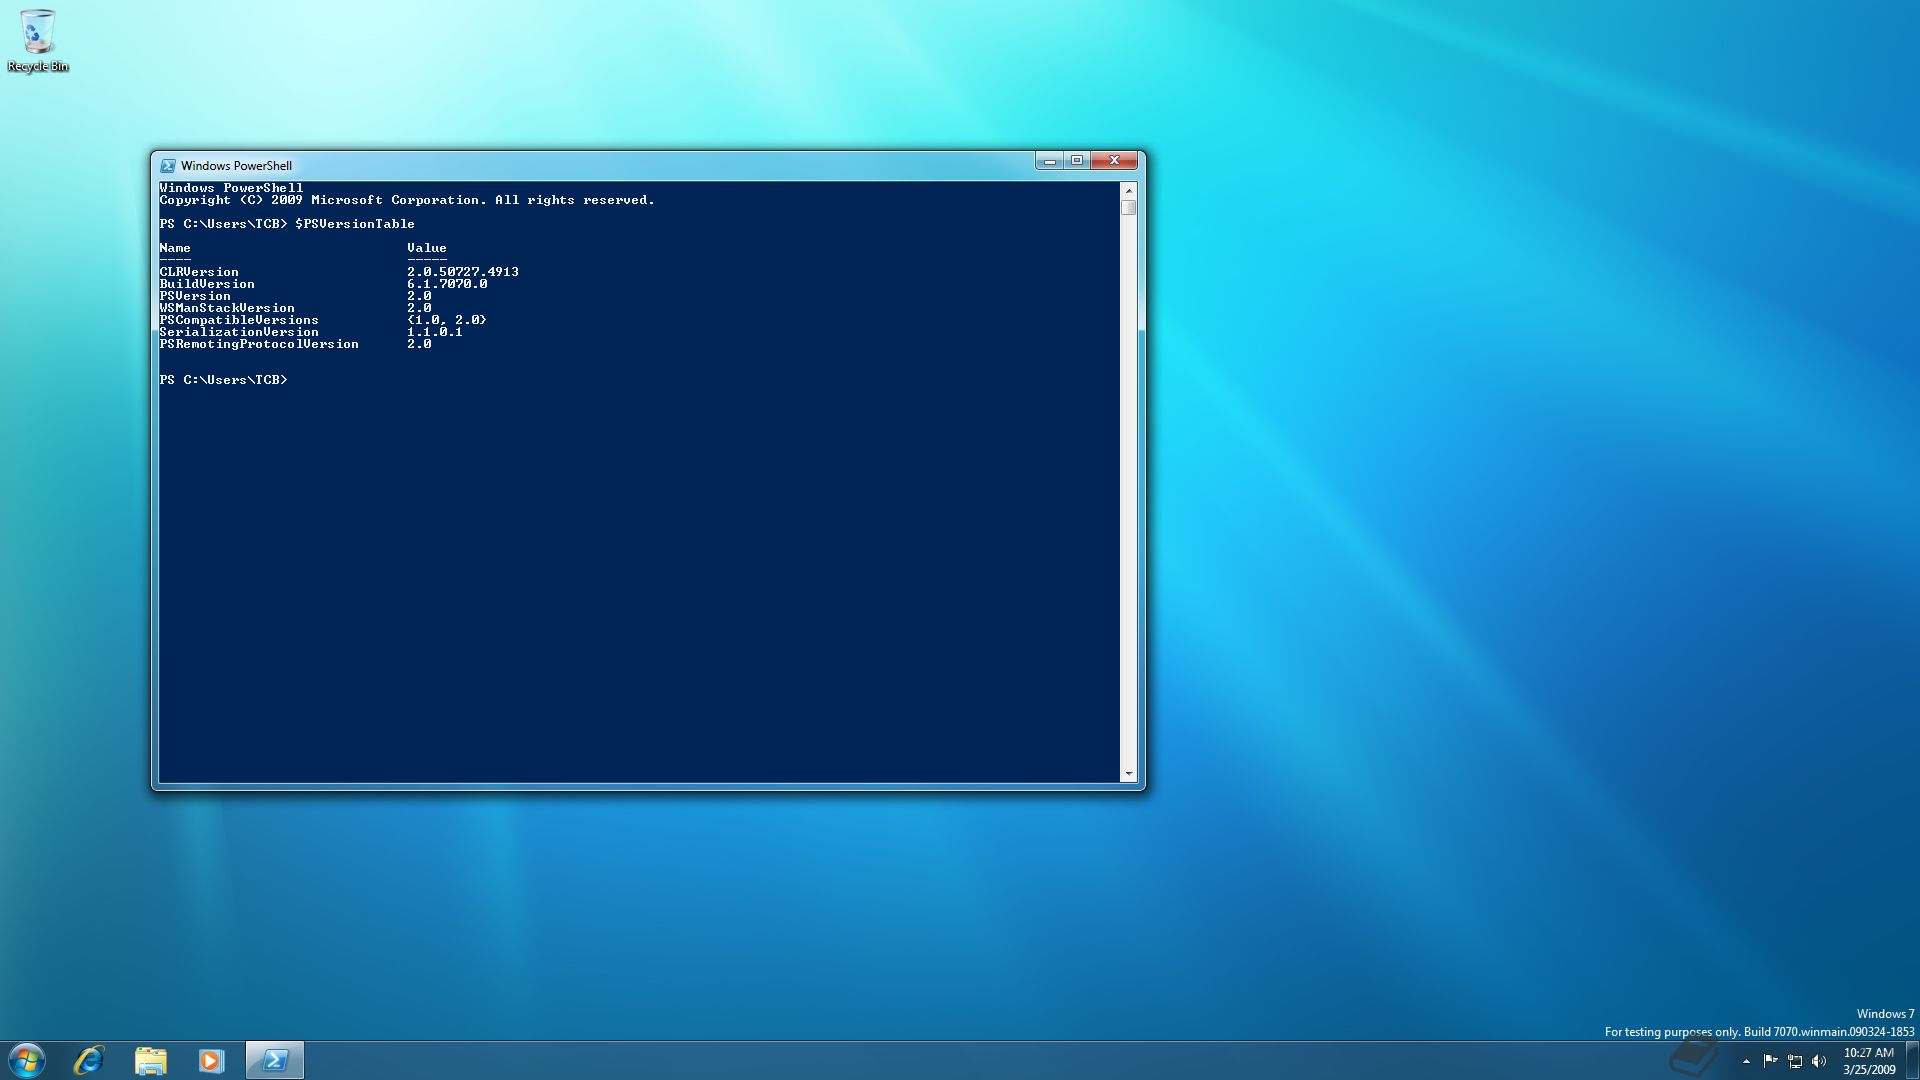The height and width of the screenshot is (1080, 1920).
Task: Launch Internet Explorer from the taskbar
Action: pyautogui.click(x=89, y=1060)
